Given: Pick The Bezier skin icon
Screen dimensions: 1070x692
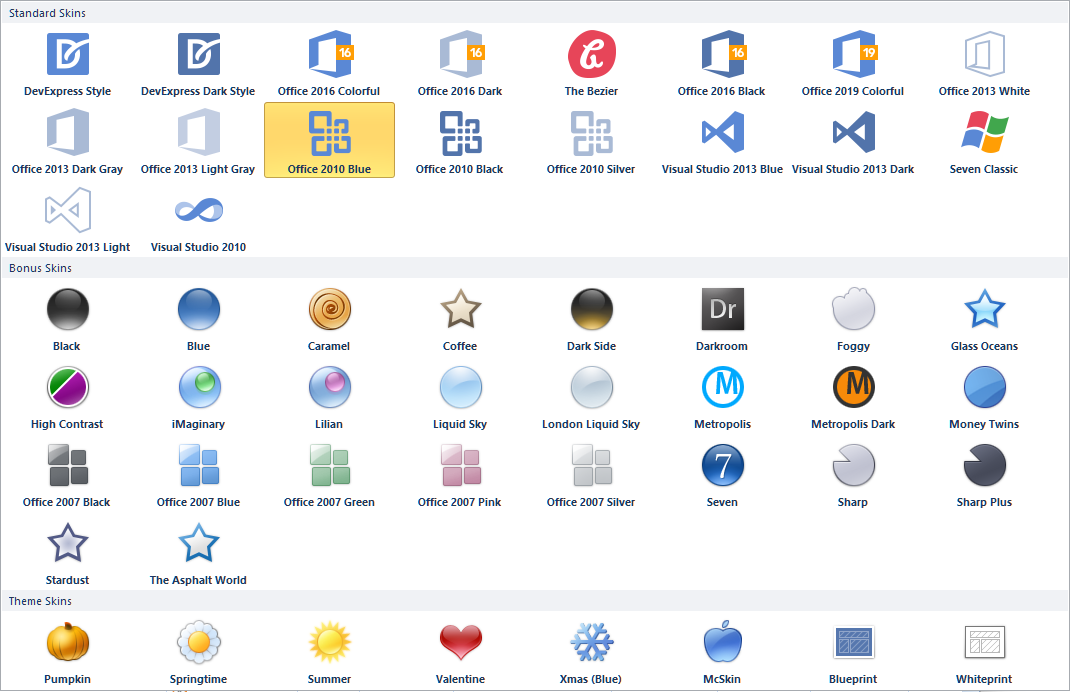Looking at the screenshot, I should [591, 54].
